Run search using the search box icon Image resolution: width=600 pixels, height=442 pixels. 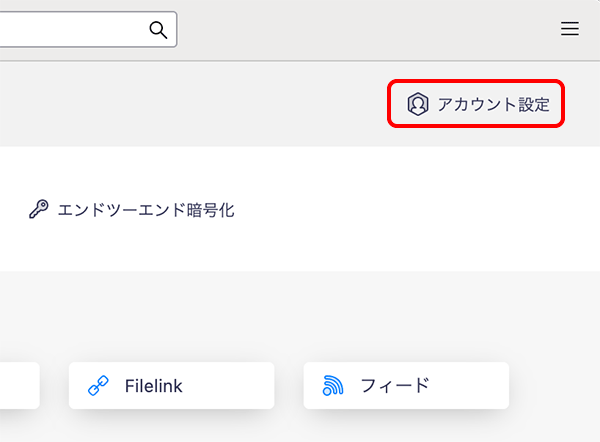(158, 30)
